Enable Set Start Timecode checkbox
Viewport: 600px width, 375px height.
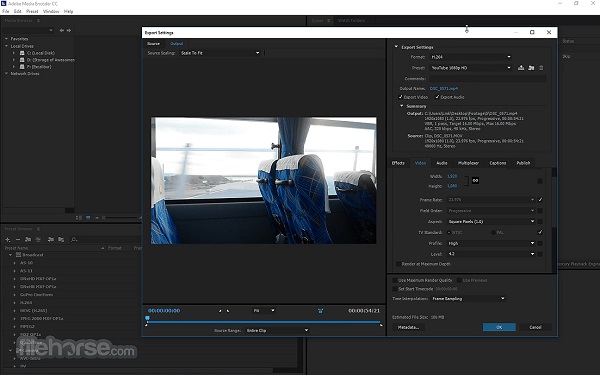[x=395, y=289]
